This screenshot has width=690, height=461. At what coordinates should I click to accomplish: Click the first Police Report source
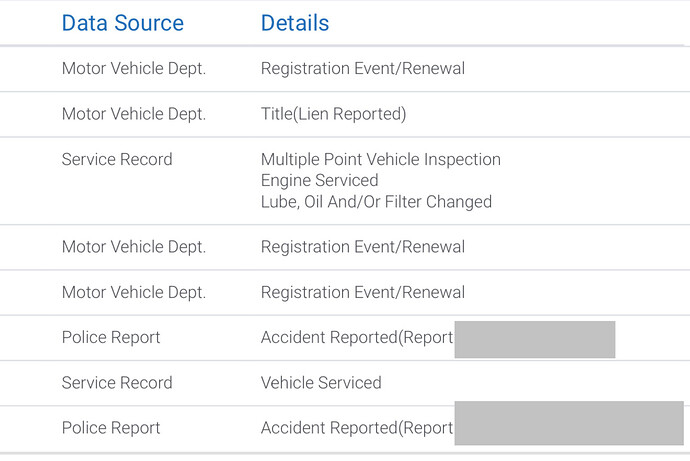[x=111, y=337]
